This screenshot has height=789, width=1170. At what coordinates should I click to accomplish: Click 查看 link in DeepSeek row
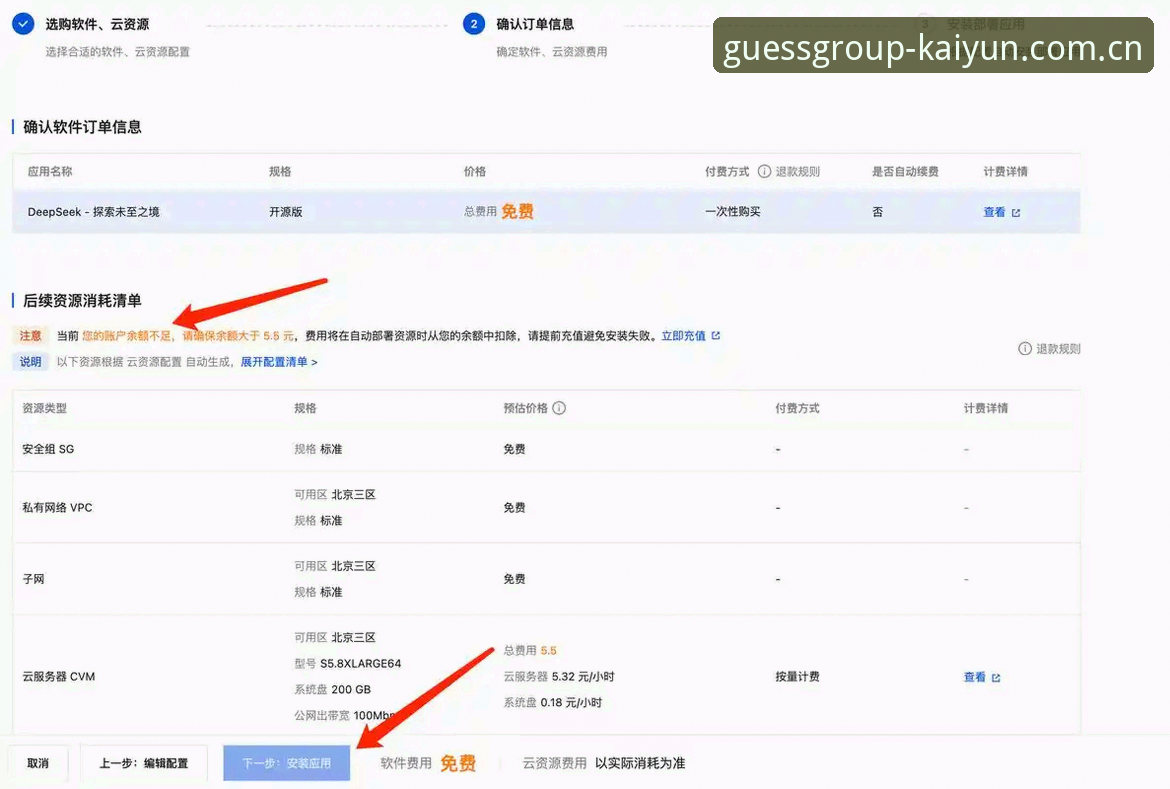point(994,212)
